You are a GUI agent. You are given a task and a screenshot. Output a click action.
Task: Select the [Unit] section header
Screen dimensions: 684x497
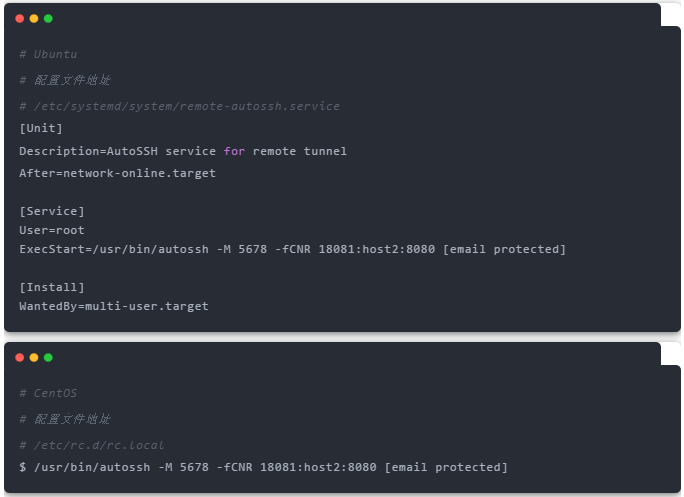[41, 128]
